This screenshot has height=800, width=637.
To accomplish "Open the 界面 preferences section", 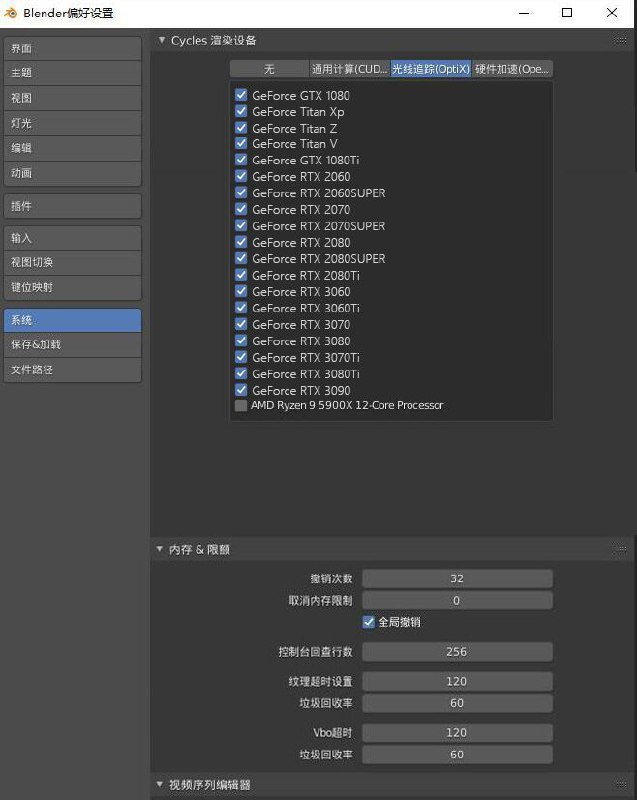I will (x=72, y=48).
